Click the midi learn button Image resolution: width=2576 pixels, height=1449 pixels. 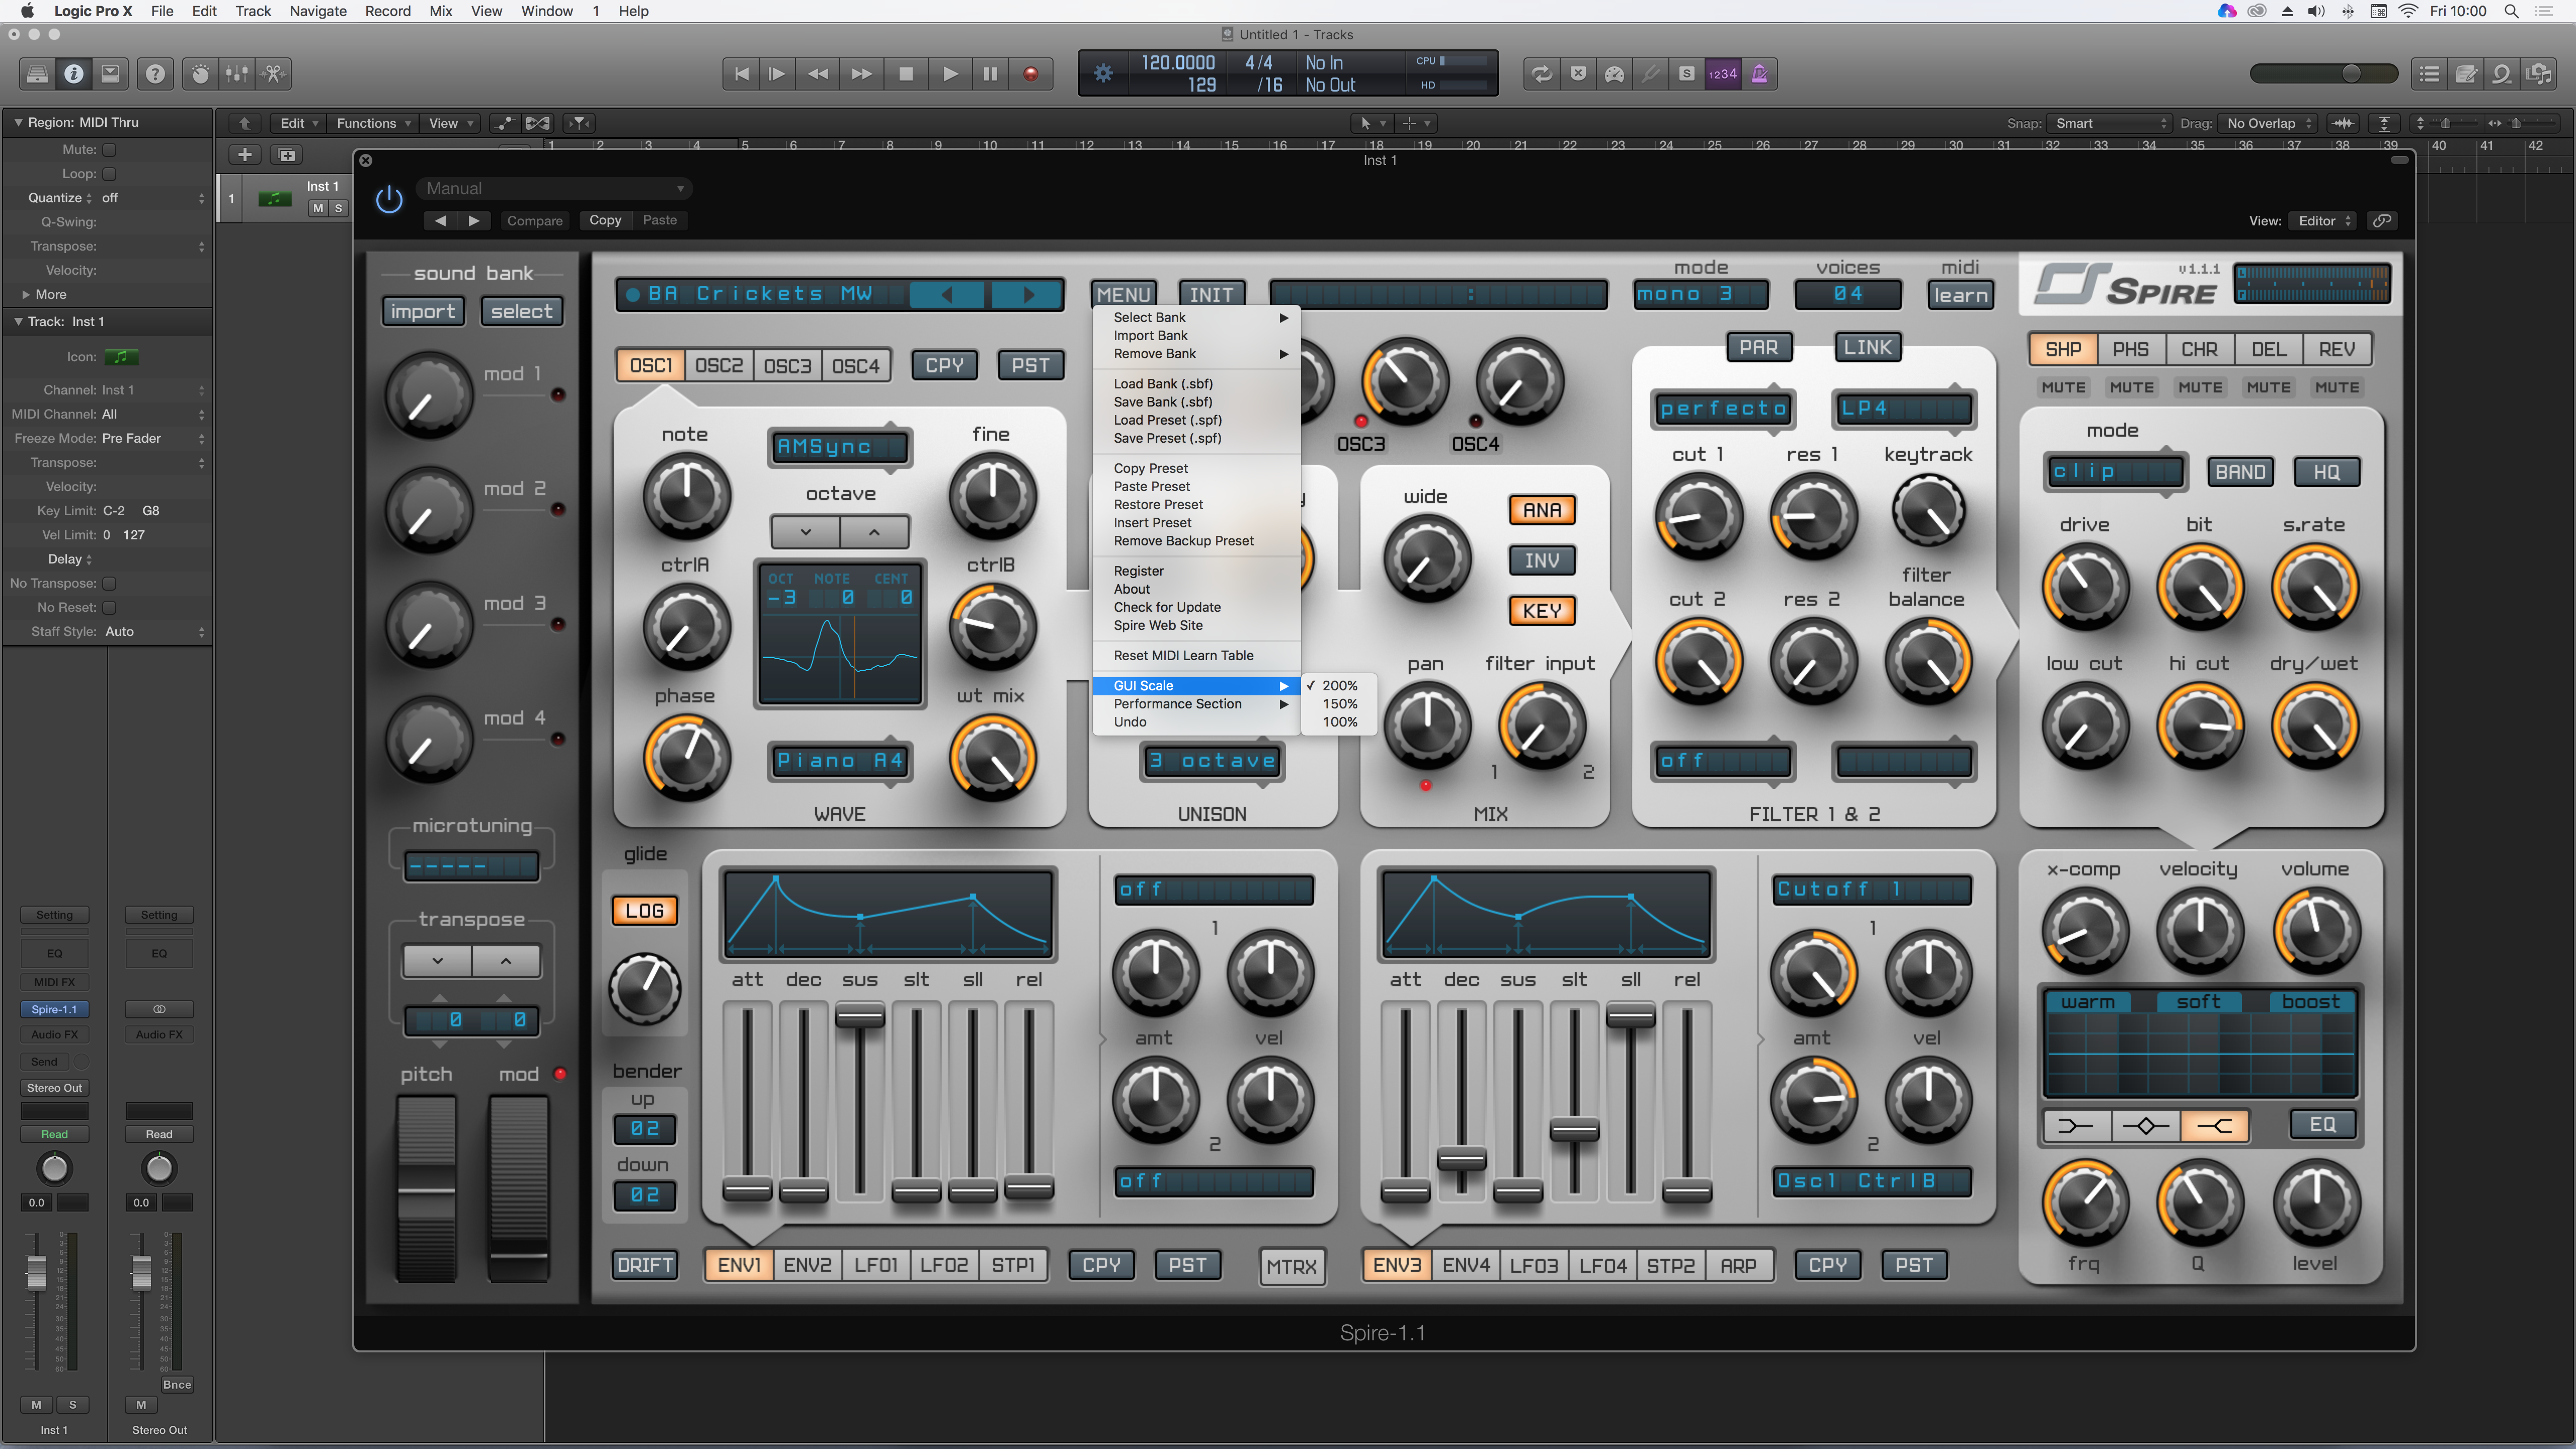1960,295
